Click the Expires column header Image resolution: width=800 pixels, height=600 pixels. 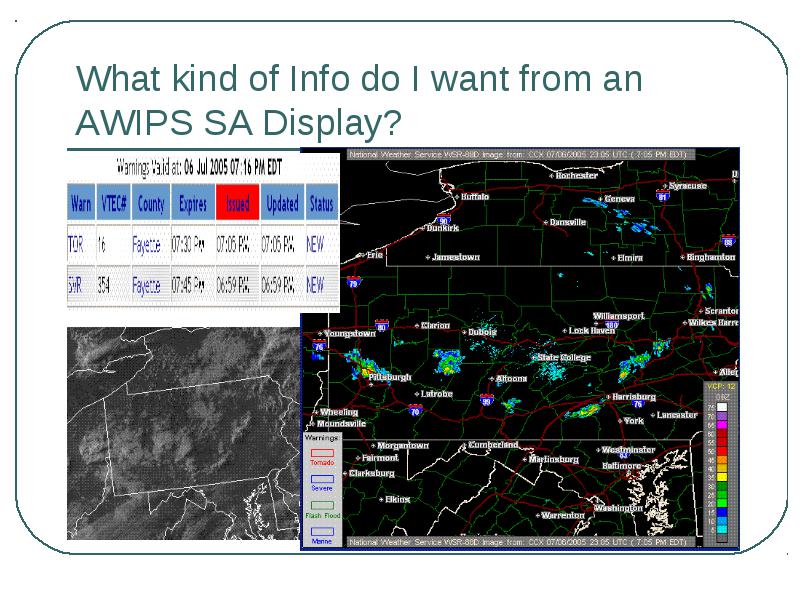coord(193,203)
